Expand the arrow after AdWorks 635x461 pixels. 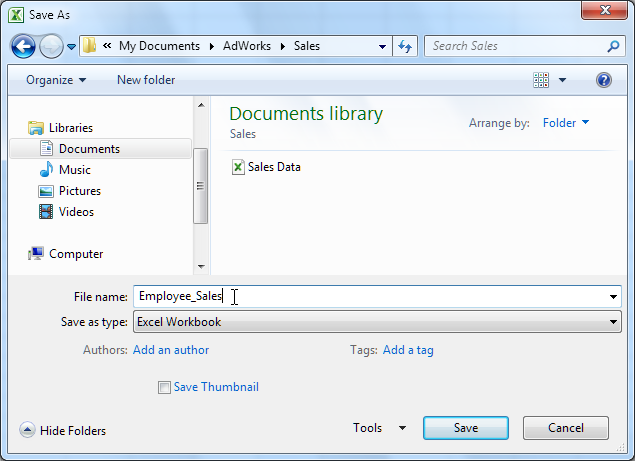[x=283, y=46]
